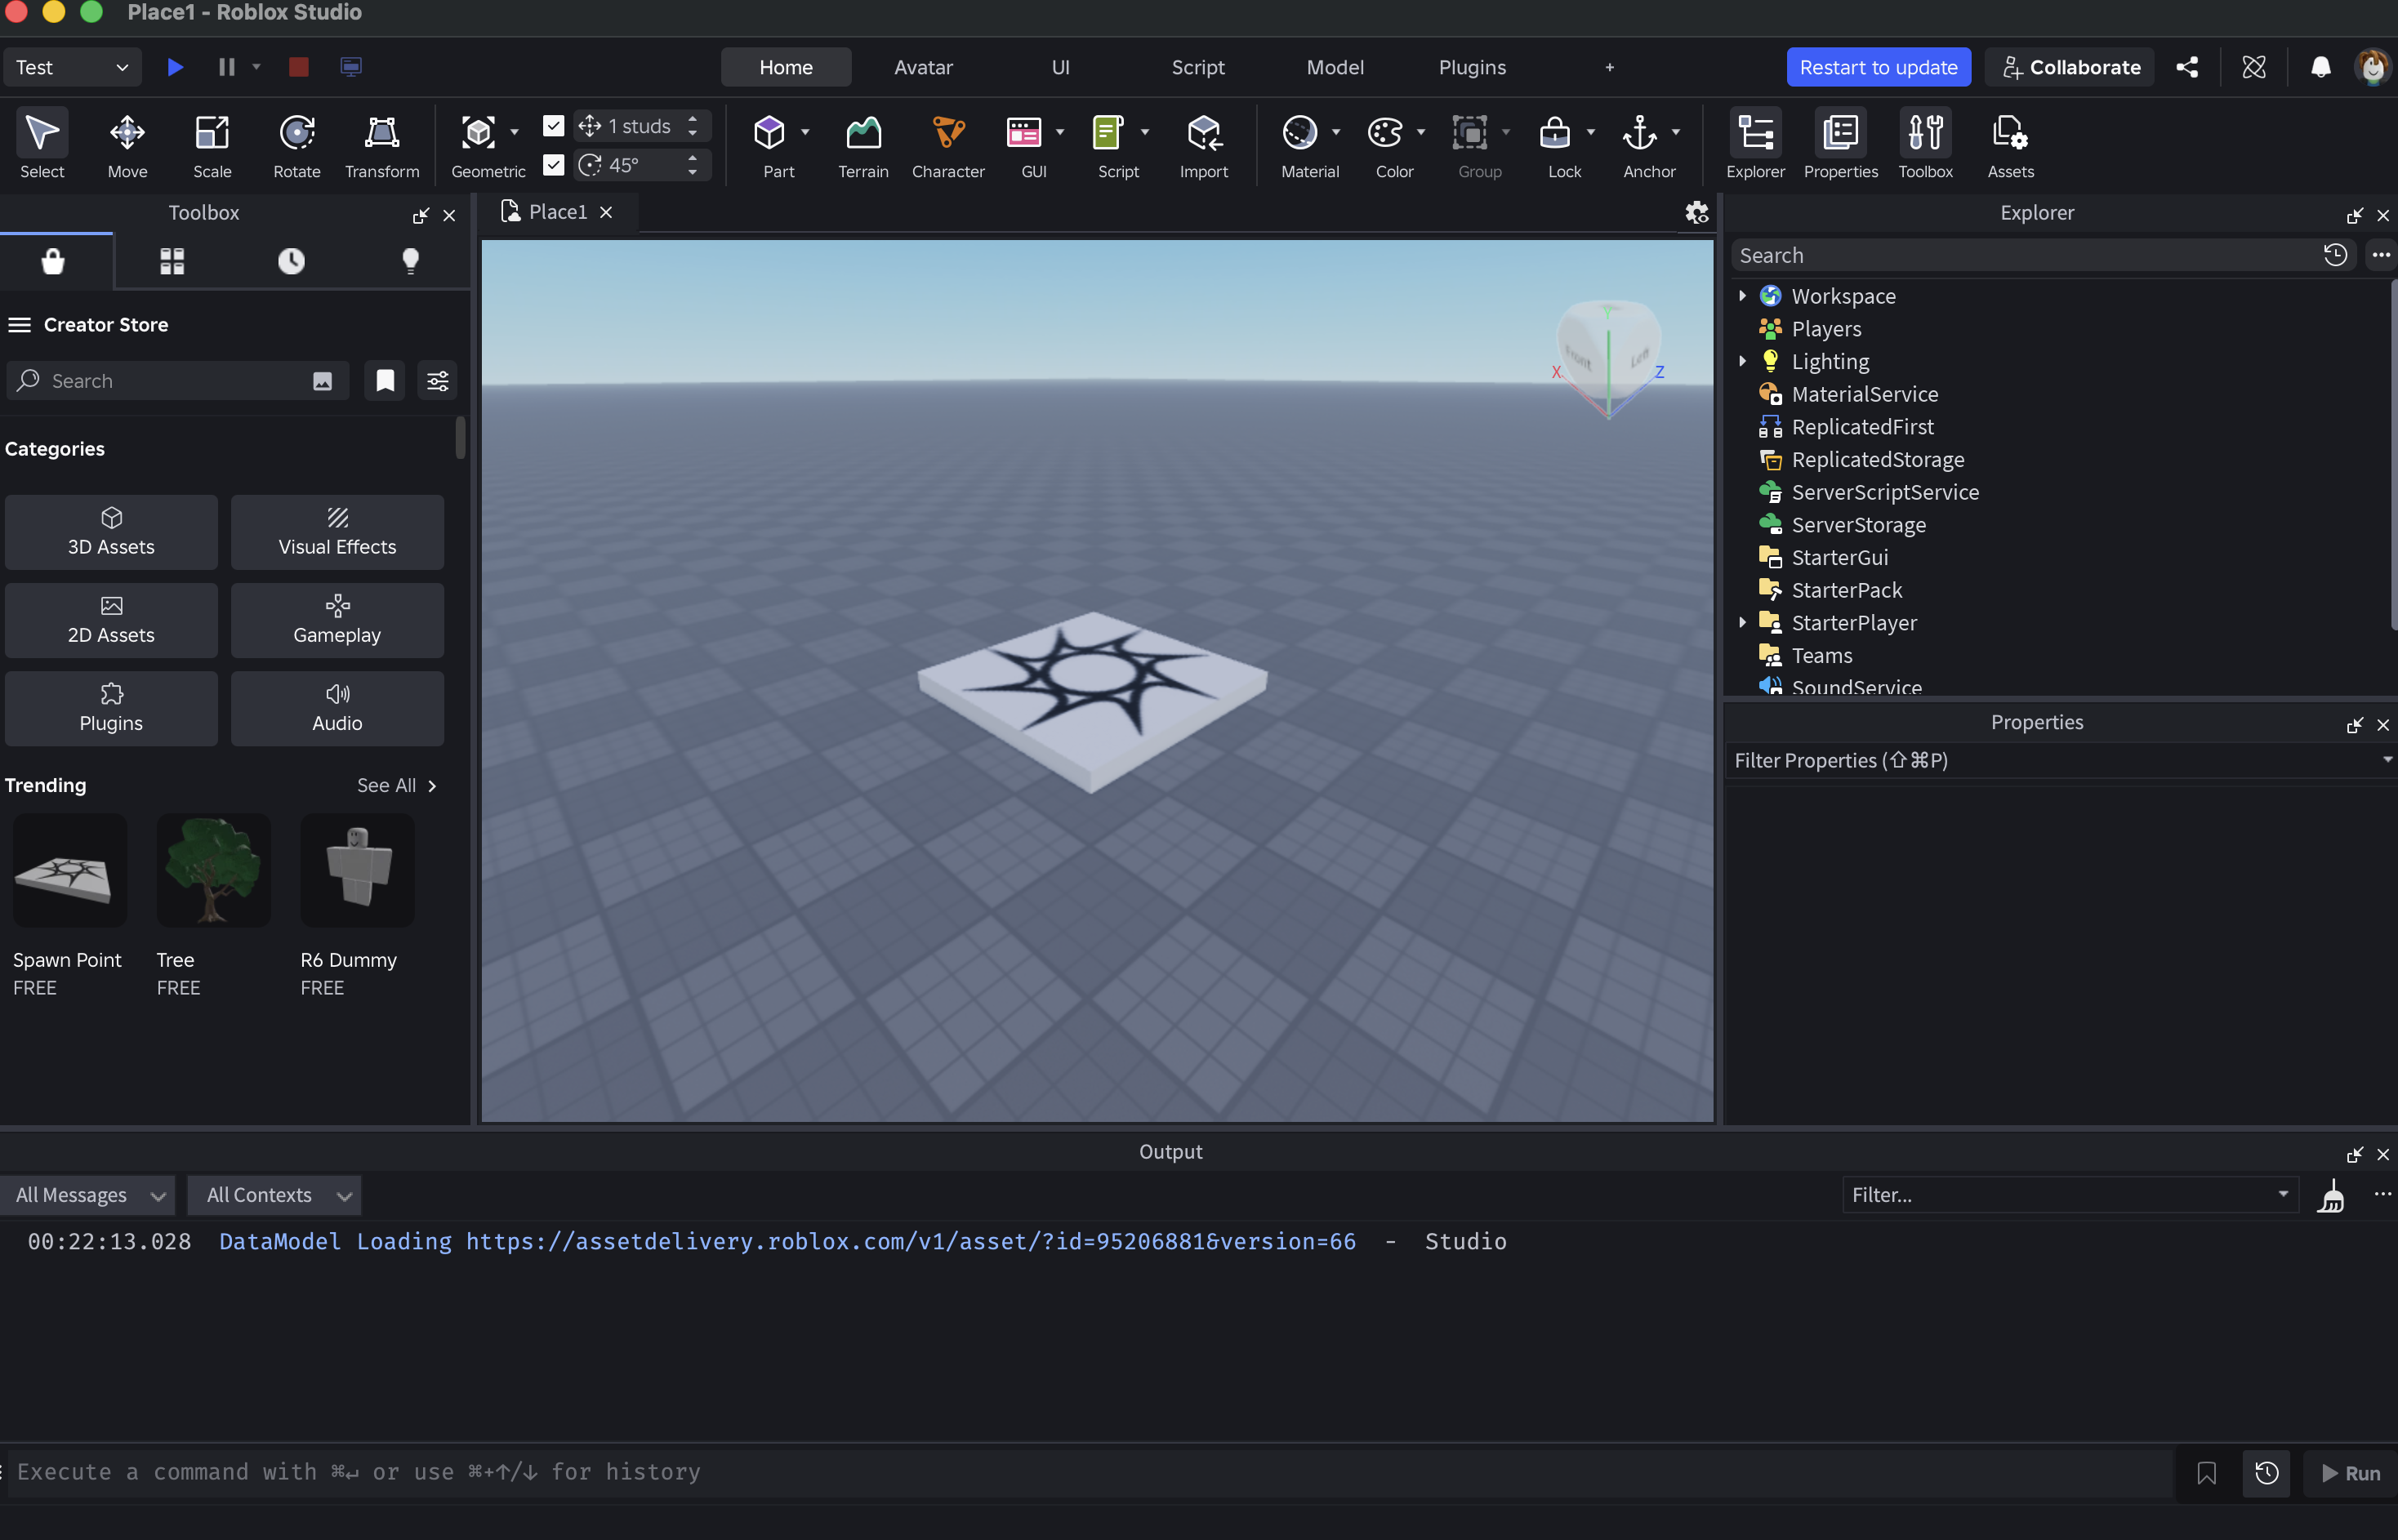Toggle the Properties panel button
This screenshot has width=2398, height=1540.
(1840, 144)
